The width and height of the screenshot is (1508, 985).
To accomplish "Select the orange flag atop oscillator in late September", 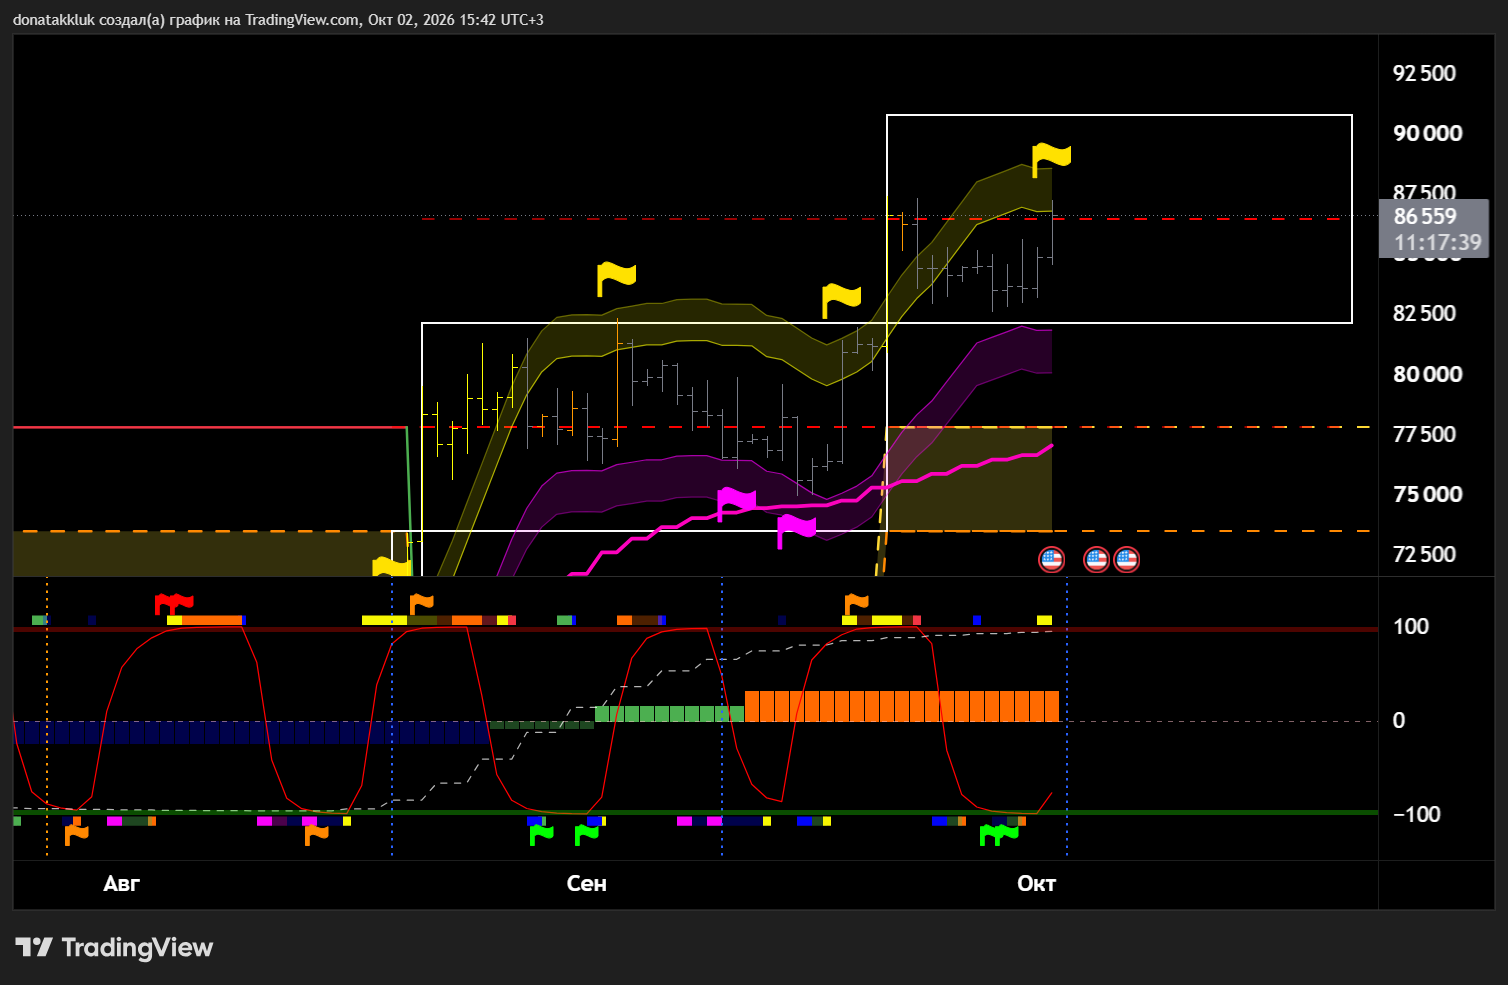I will 856,604.
